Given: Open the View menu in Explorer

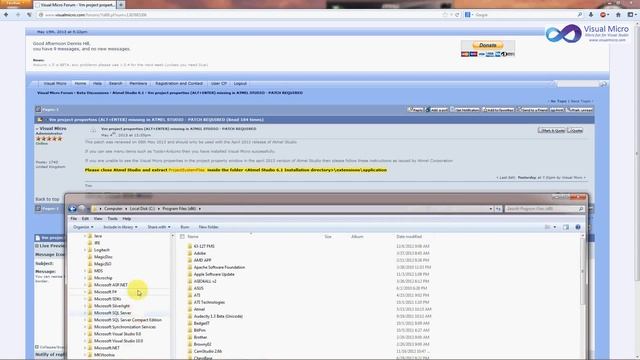Looking at the screenshot, I should coord(98,219).
